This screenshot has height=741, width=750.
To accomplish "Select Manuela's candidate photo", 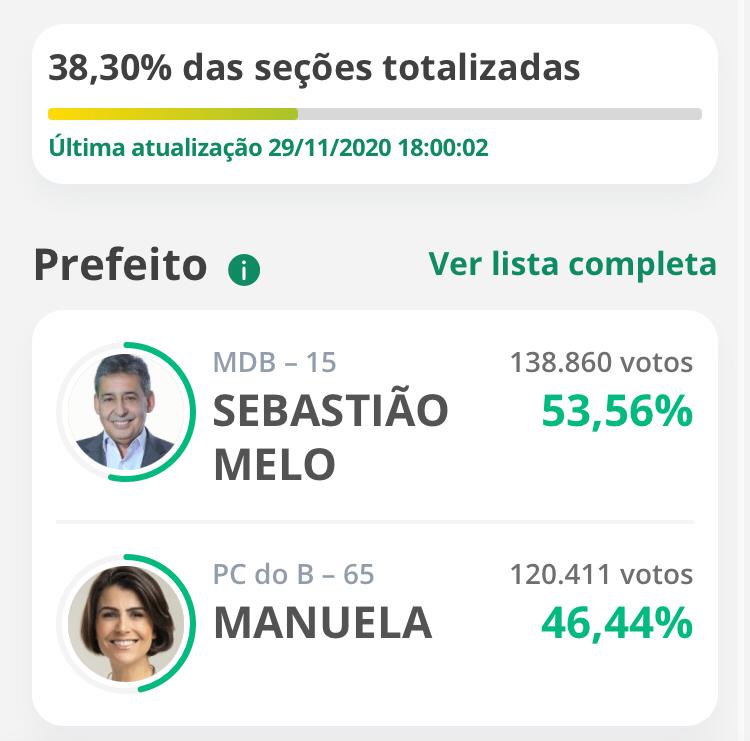I will (126, 623).
